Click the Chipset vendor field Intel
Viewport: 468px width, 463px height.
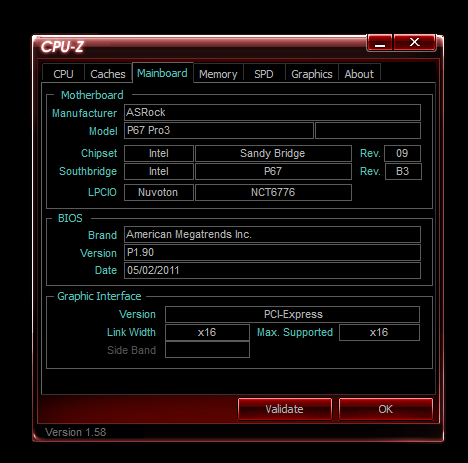click(x=159, y=153)
